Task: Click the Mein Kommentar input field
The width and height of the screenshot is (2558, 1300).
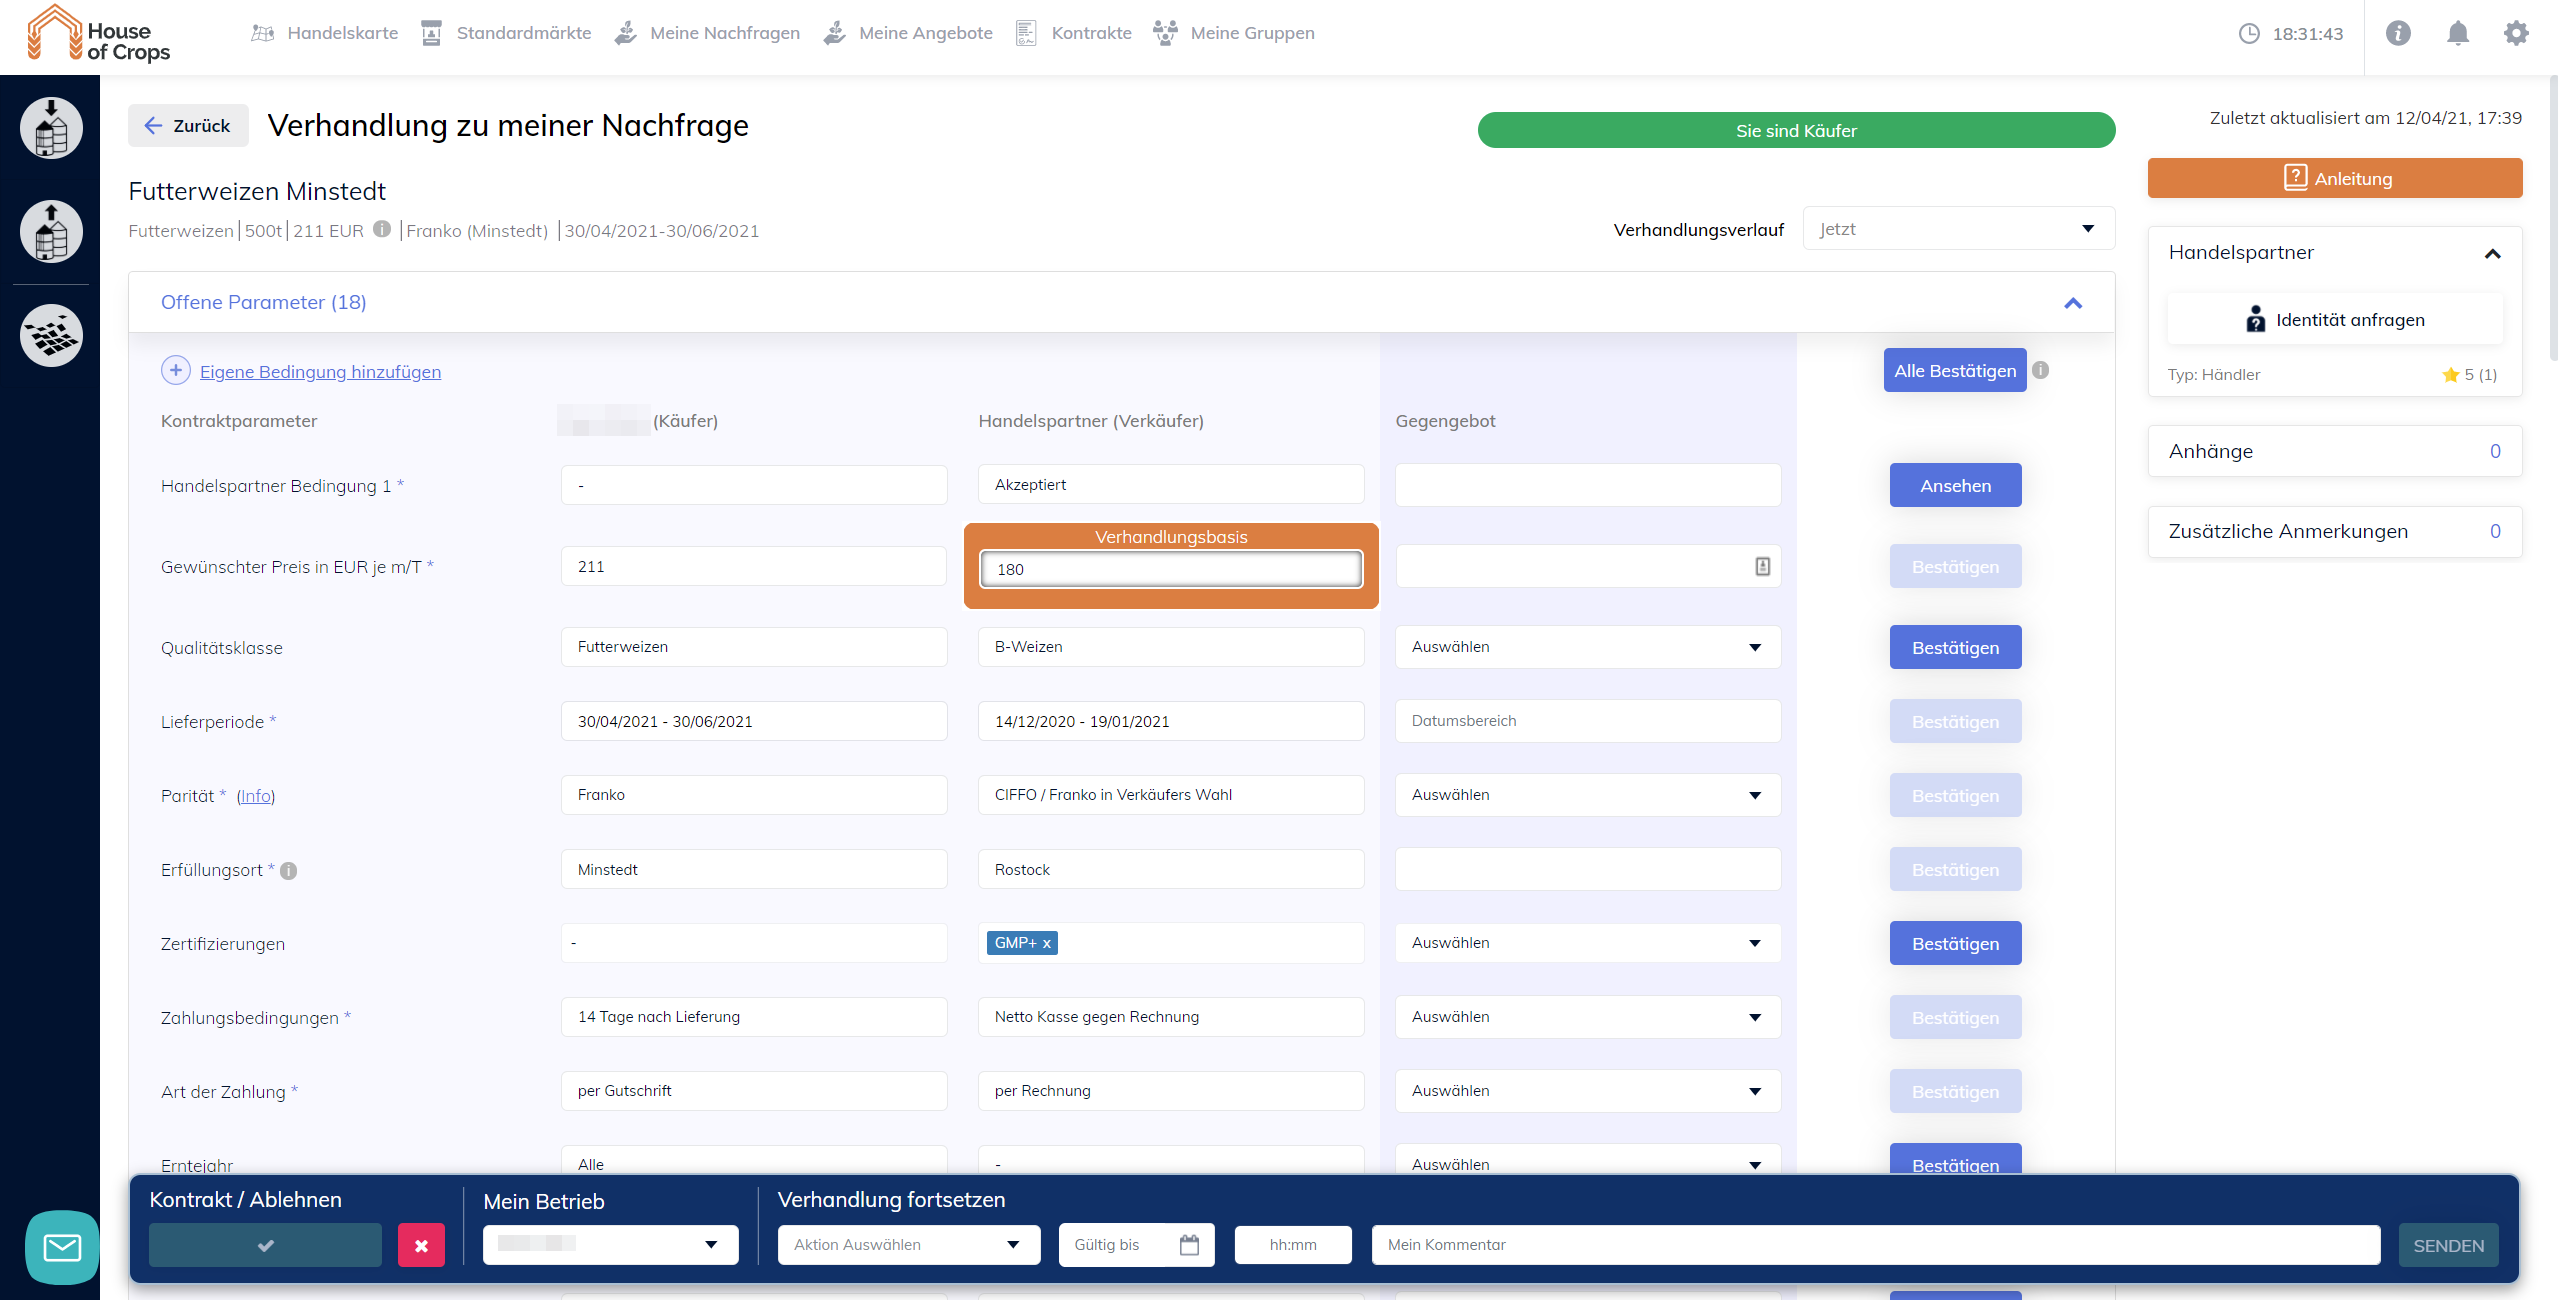Action: tap(1875, 1245)
